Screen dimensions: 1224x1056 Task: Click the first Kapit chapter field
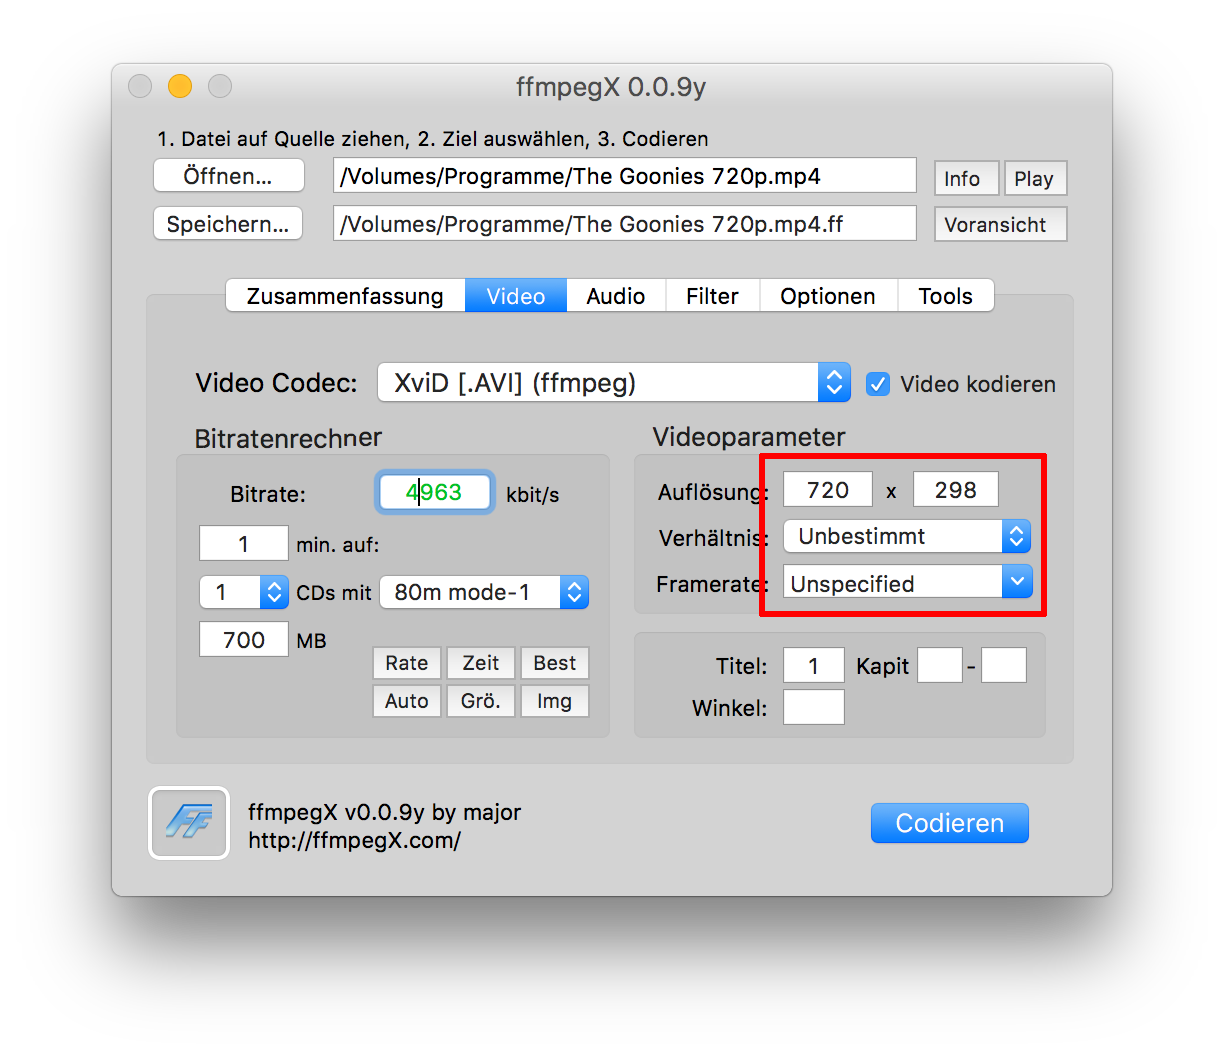click(940, 665)
